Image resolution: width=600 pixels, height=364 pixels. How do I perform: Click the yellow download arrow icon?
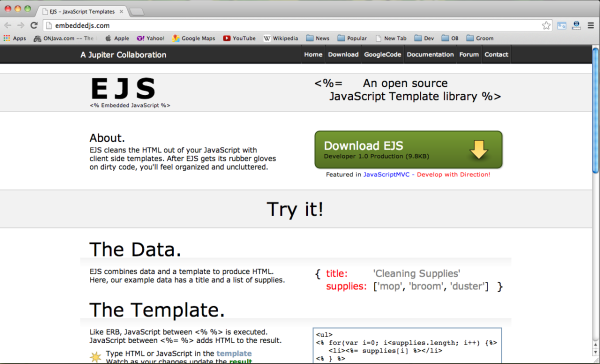[x=479, y=149]
